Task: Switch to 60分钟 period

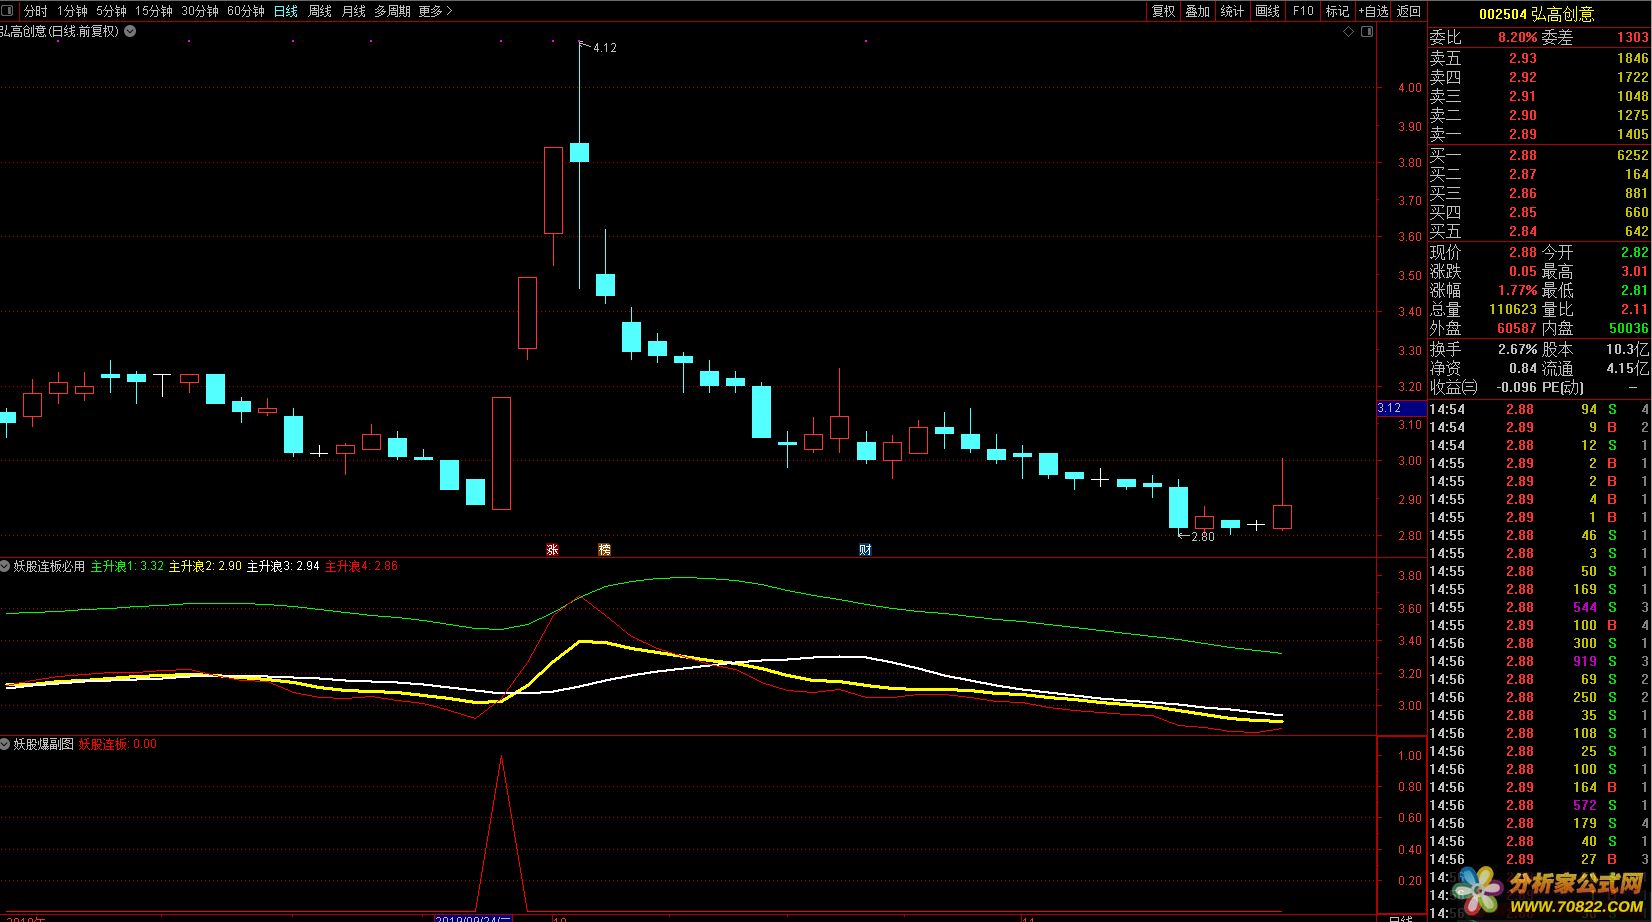Action: [x=245, y=11]
